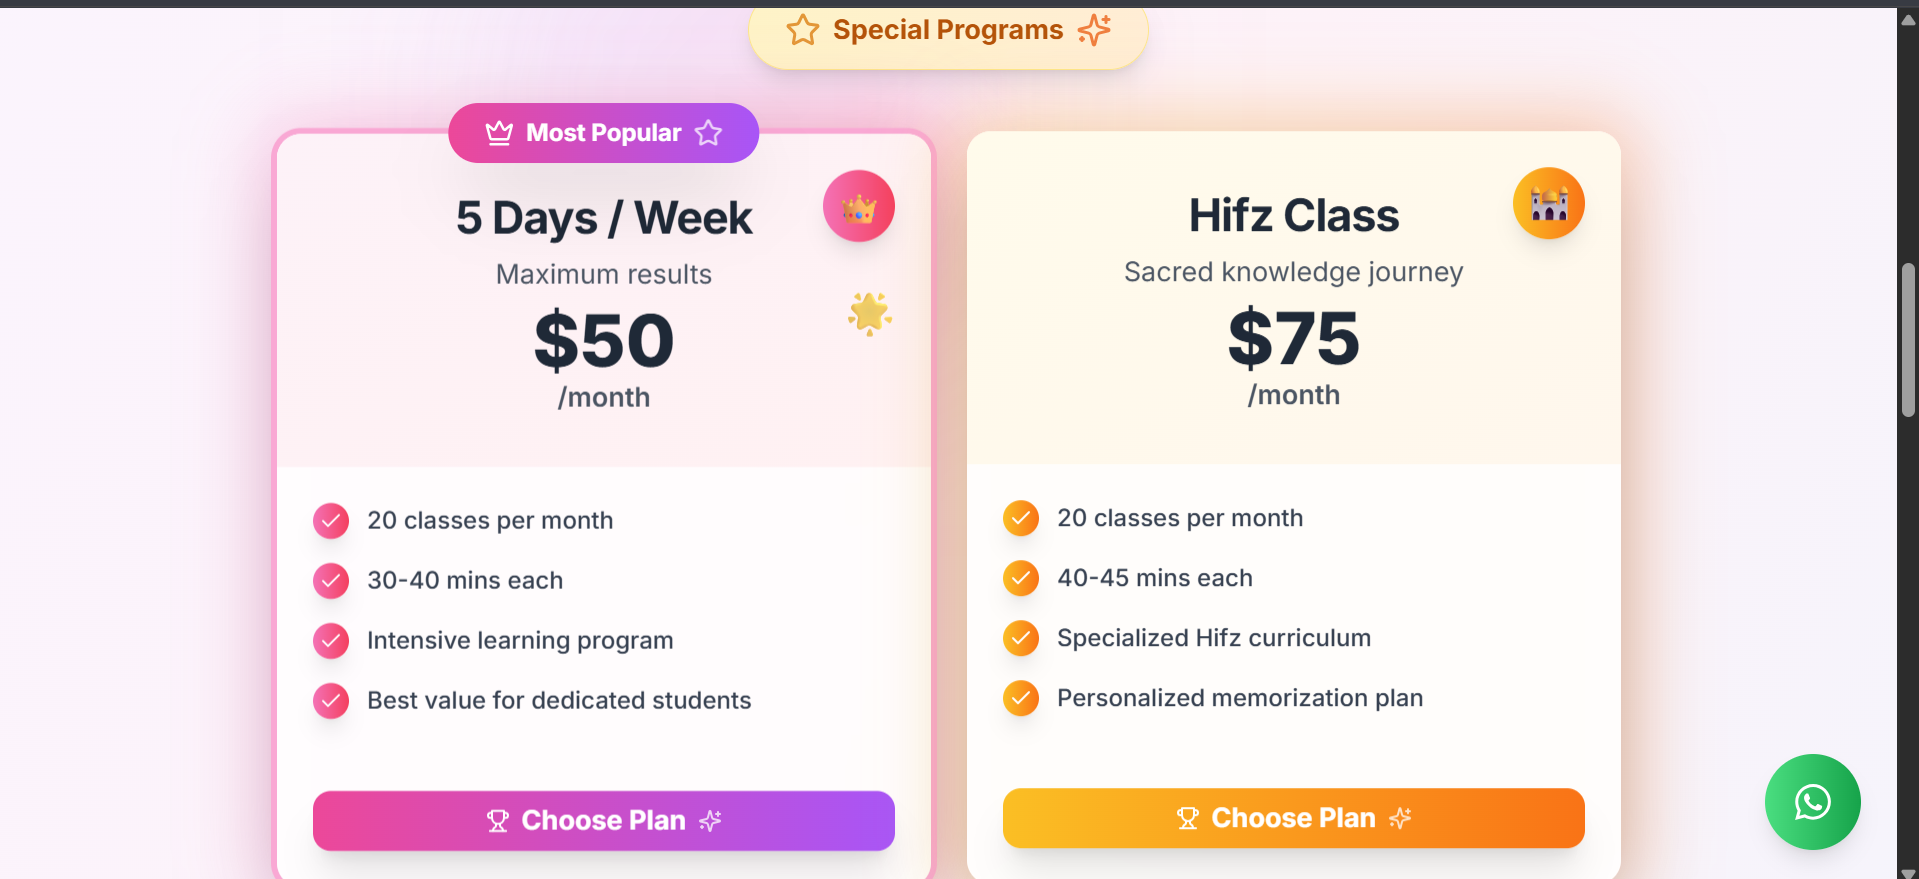Choose the 5 Days / Week plan
The width and height of the screenshot is (1919, 879).
tap(603, 821)
